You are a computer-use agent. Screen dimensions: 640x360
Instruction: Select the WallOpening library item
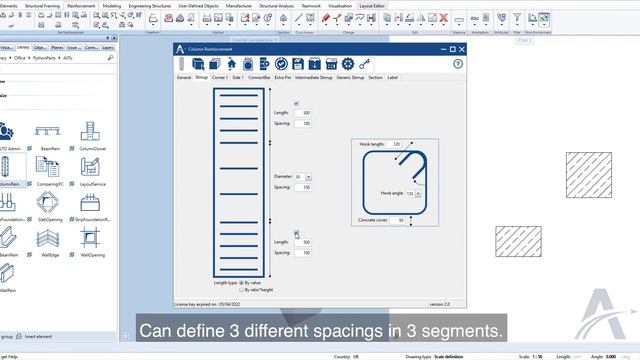tap(90, 242)
